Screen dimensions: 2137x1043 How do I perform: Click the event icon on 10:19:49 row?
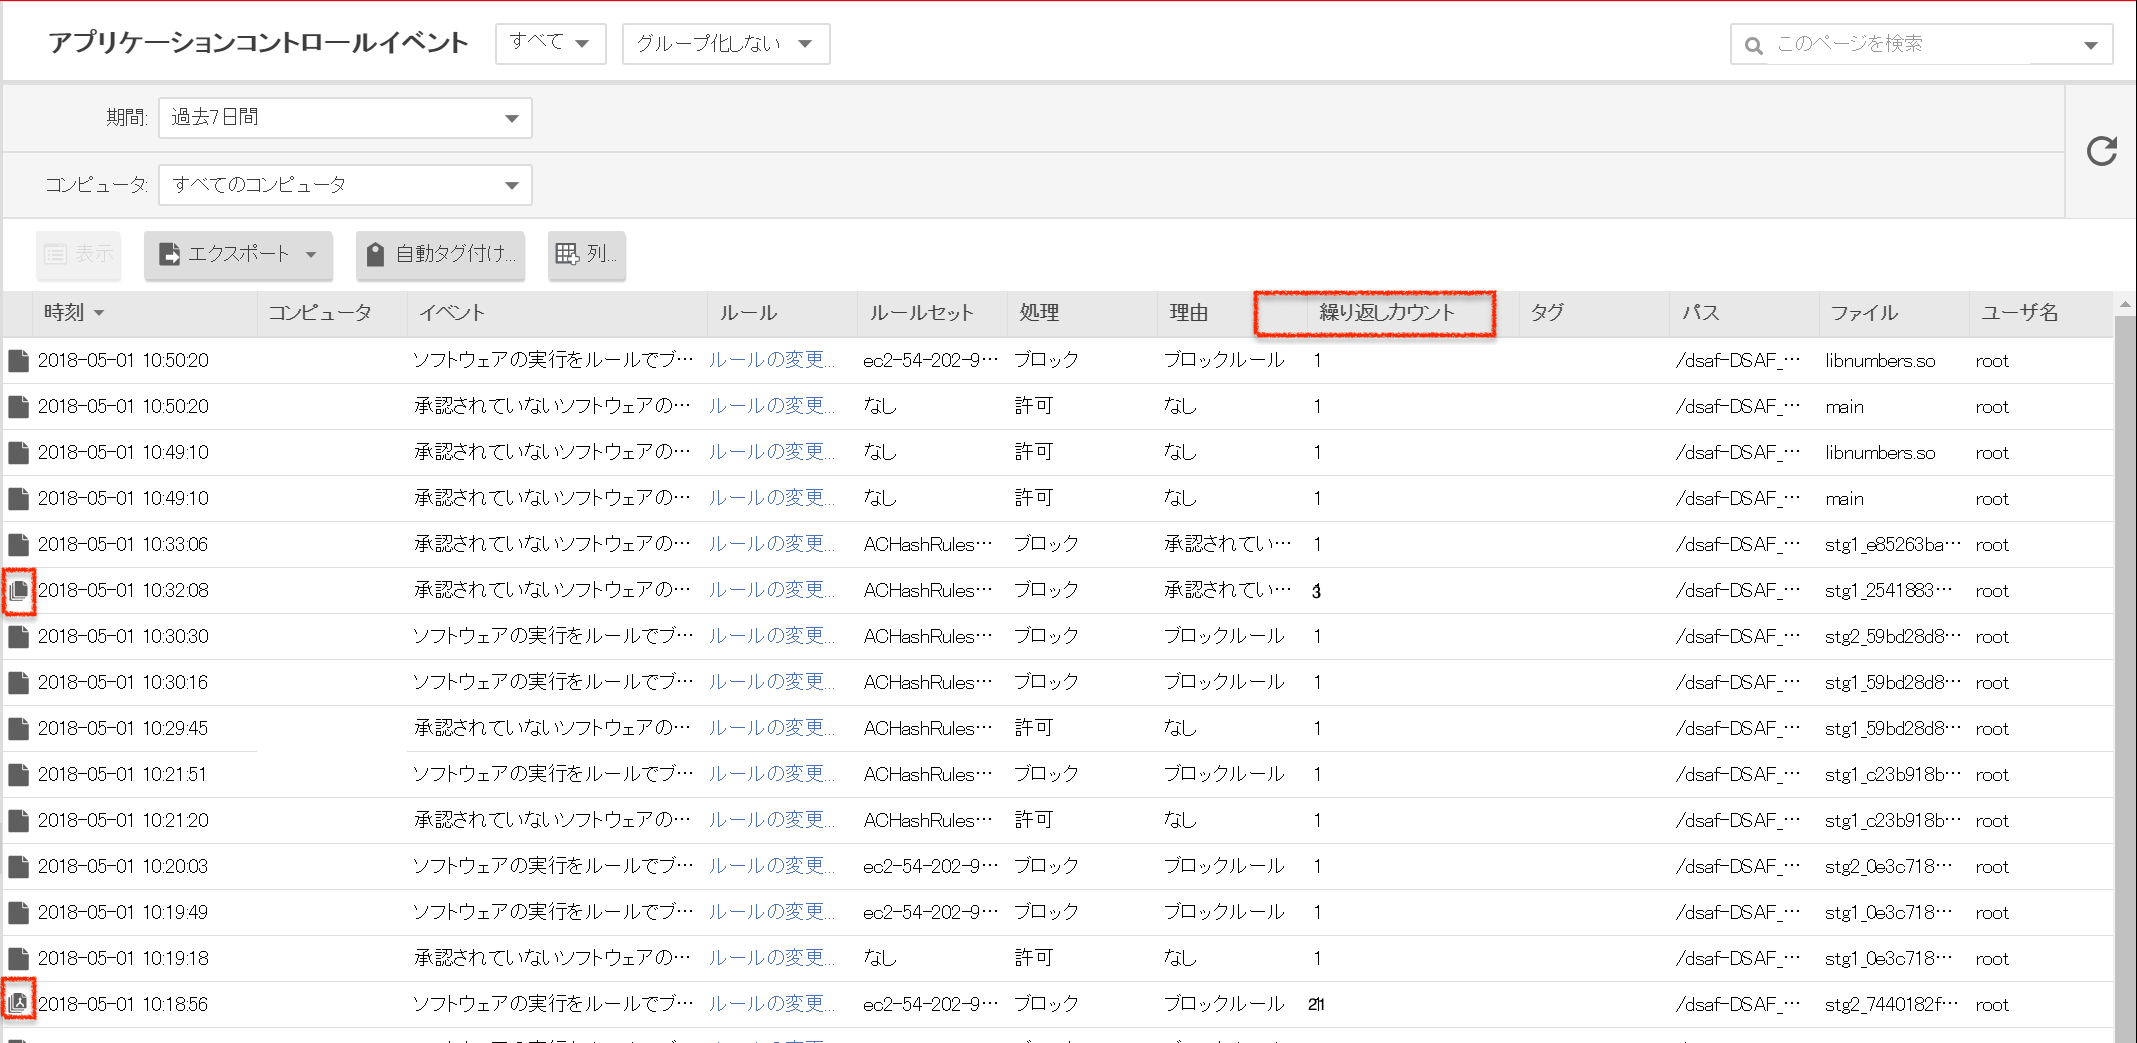18,913
